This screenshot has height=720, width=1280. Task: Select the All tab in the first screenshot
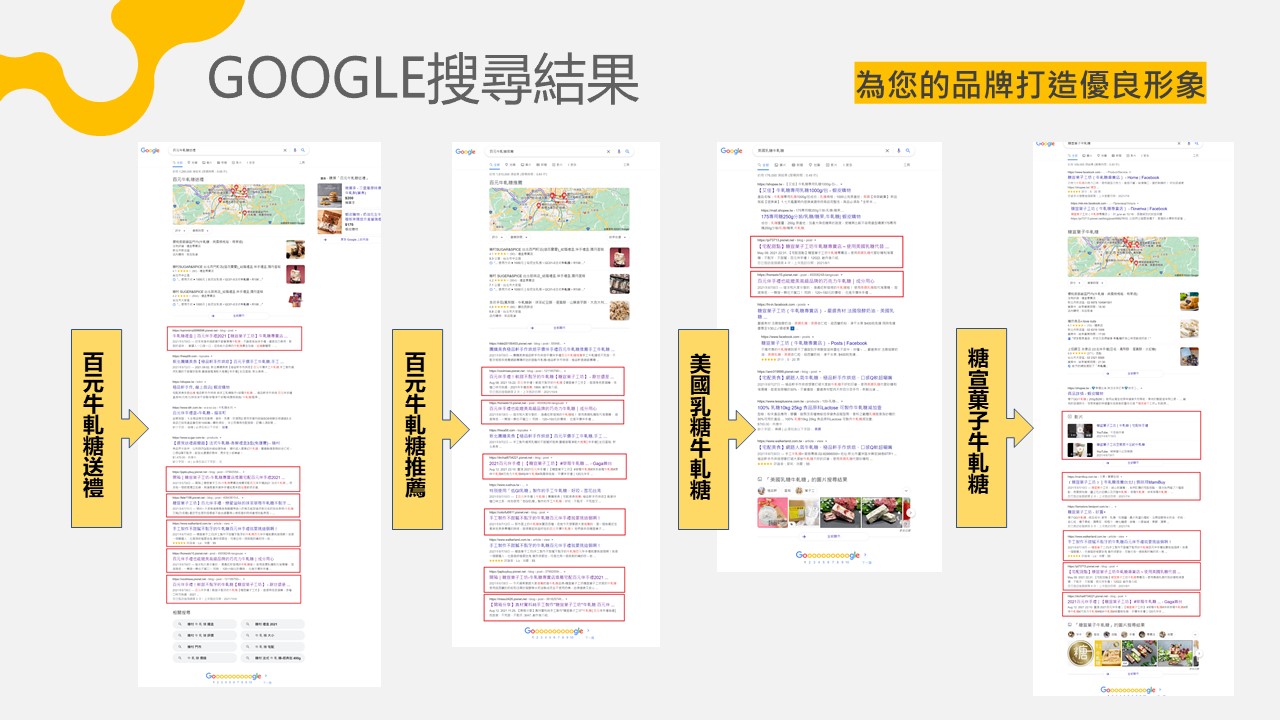(x=178, y=162)
